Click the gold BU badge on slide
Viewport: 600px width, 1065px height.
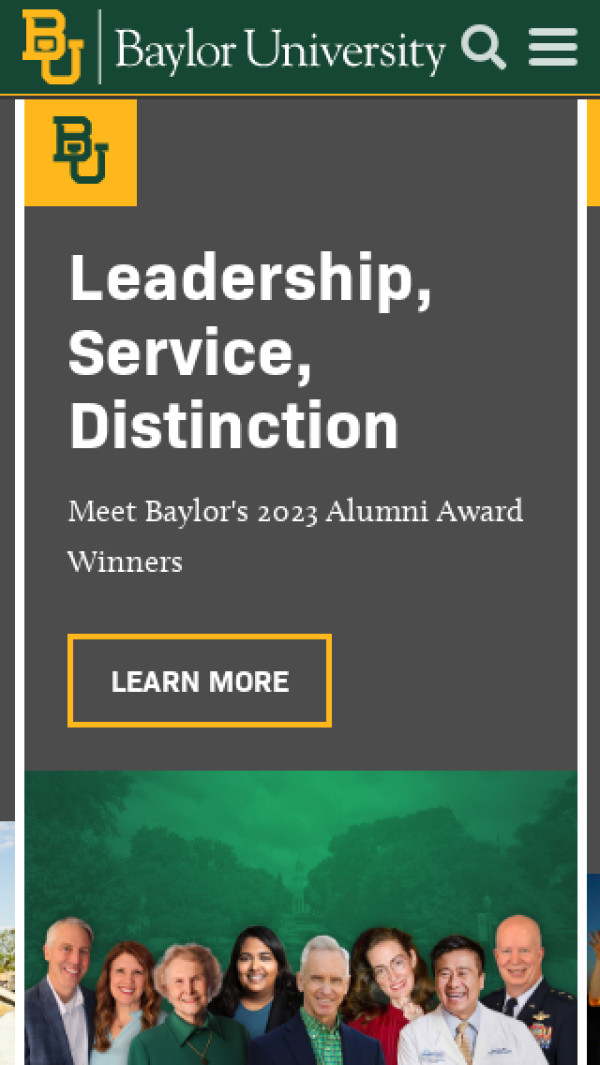(x=80, y=152)
